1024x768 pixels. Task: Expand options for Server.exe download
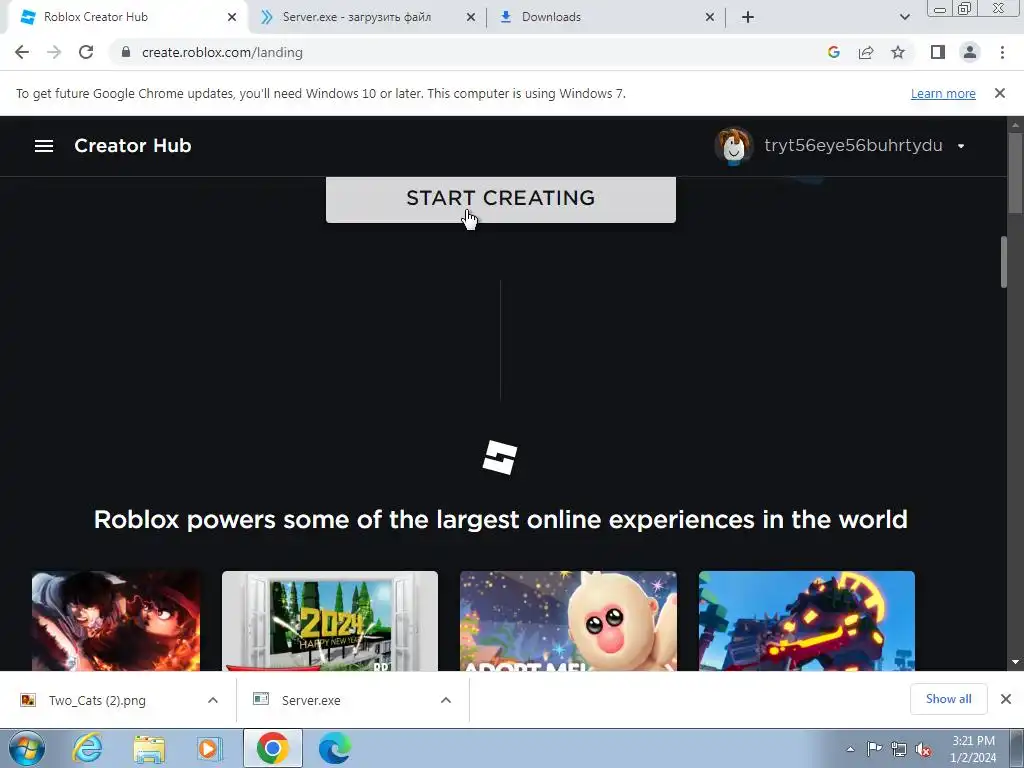coord(445,700)
